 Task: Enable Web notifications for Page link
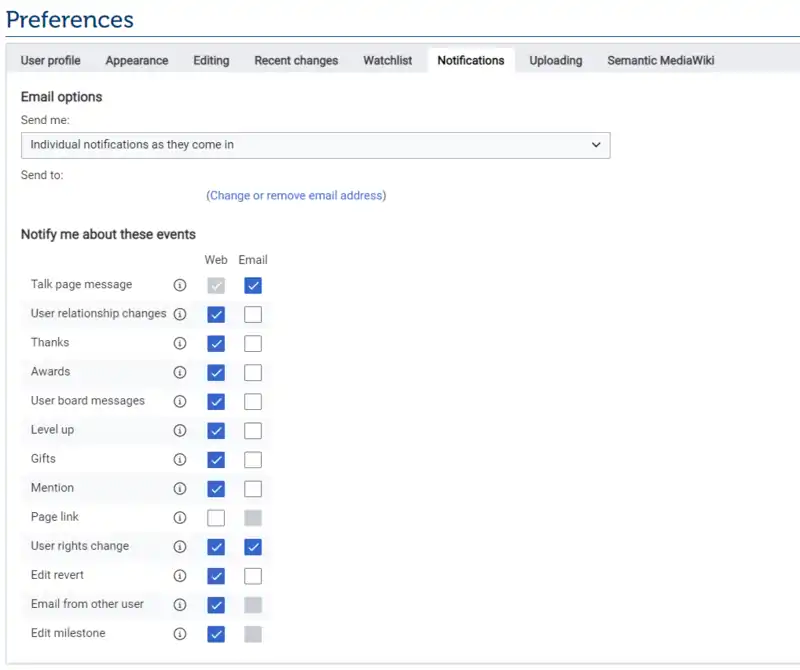point(216,517)
